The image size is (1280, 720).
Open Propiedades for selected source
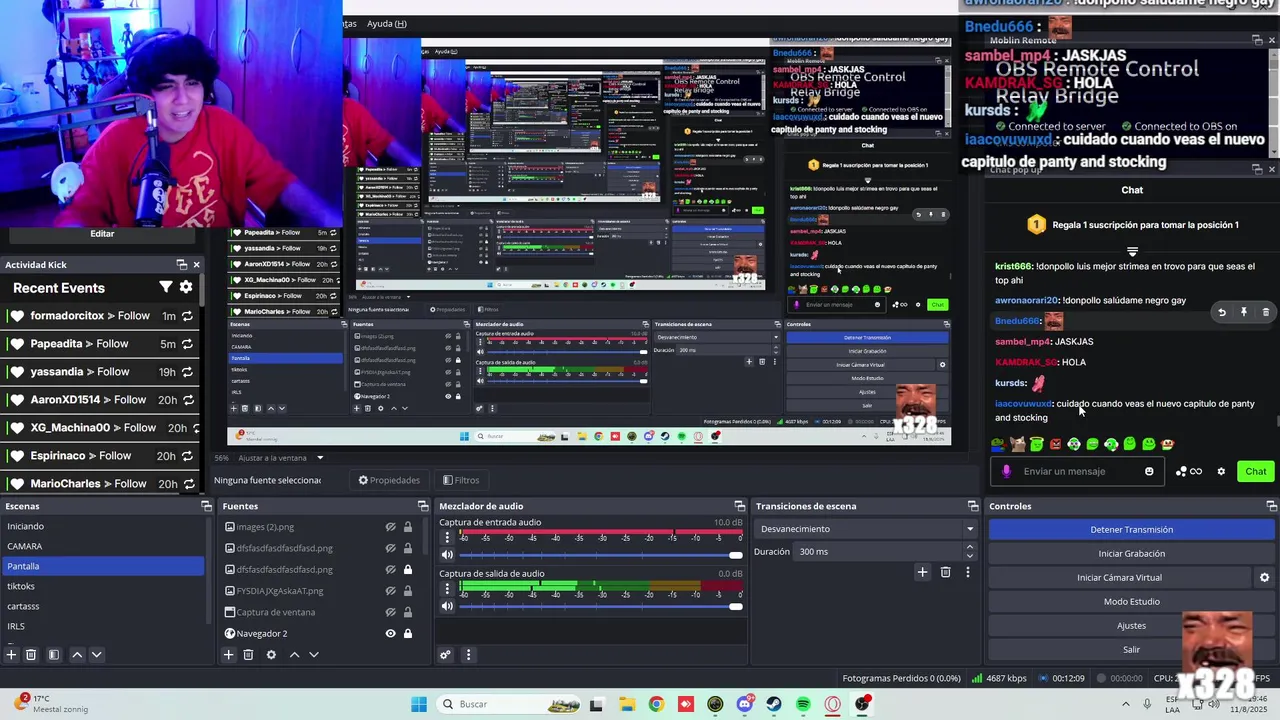point(390,480)
